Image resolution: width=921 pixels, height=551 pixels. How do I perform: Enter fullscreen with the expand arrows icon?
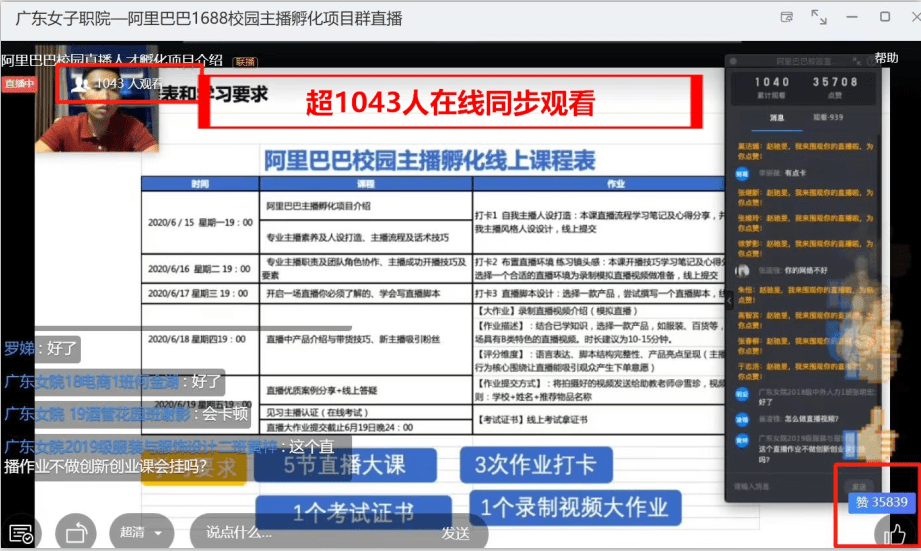[819, 17]
